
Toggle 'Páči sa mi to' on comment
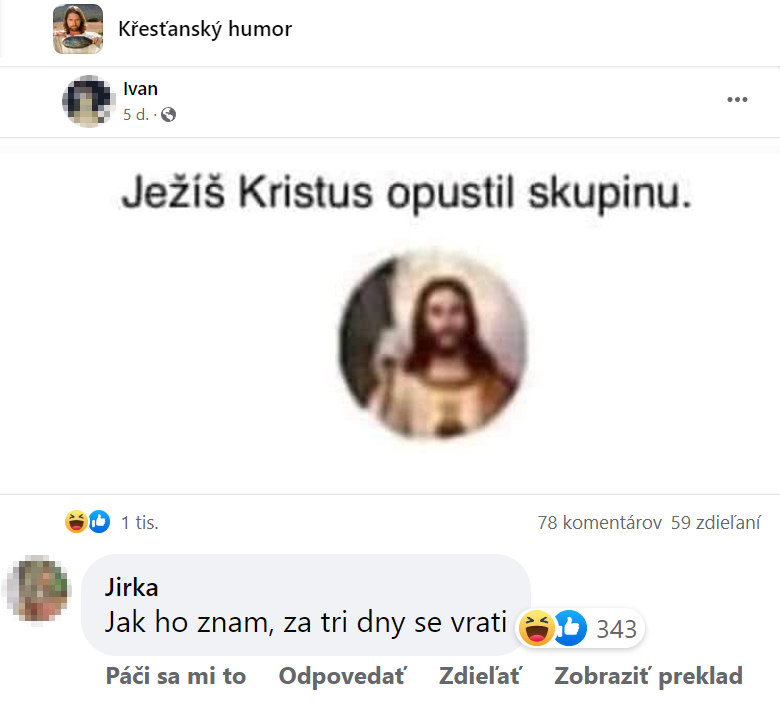coord(176,676)
